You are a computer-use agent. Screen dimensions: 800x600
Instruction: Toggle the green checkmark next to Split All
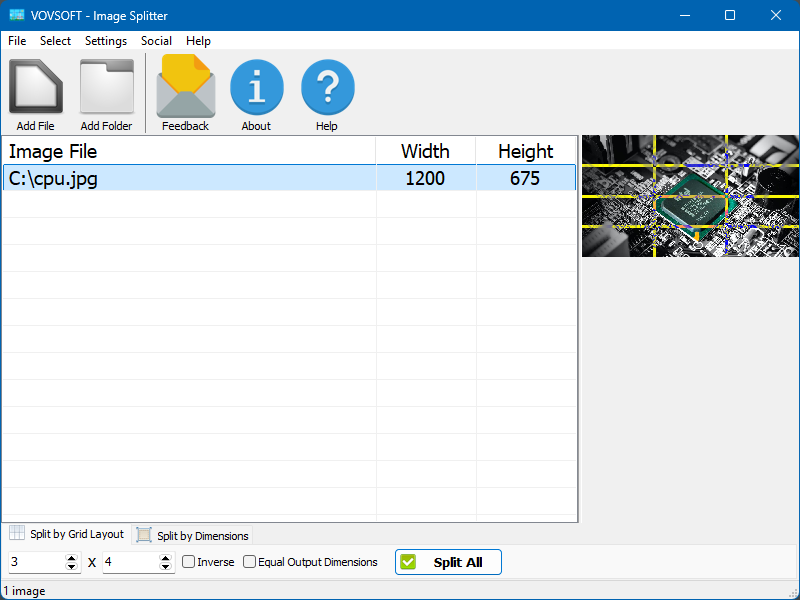407,562
